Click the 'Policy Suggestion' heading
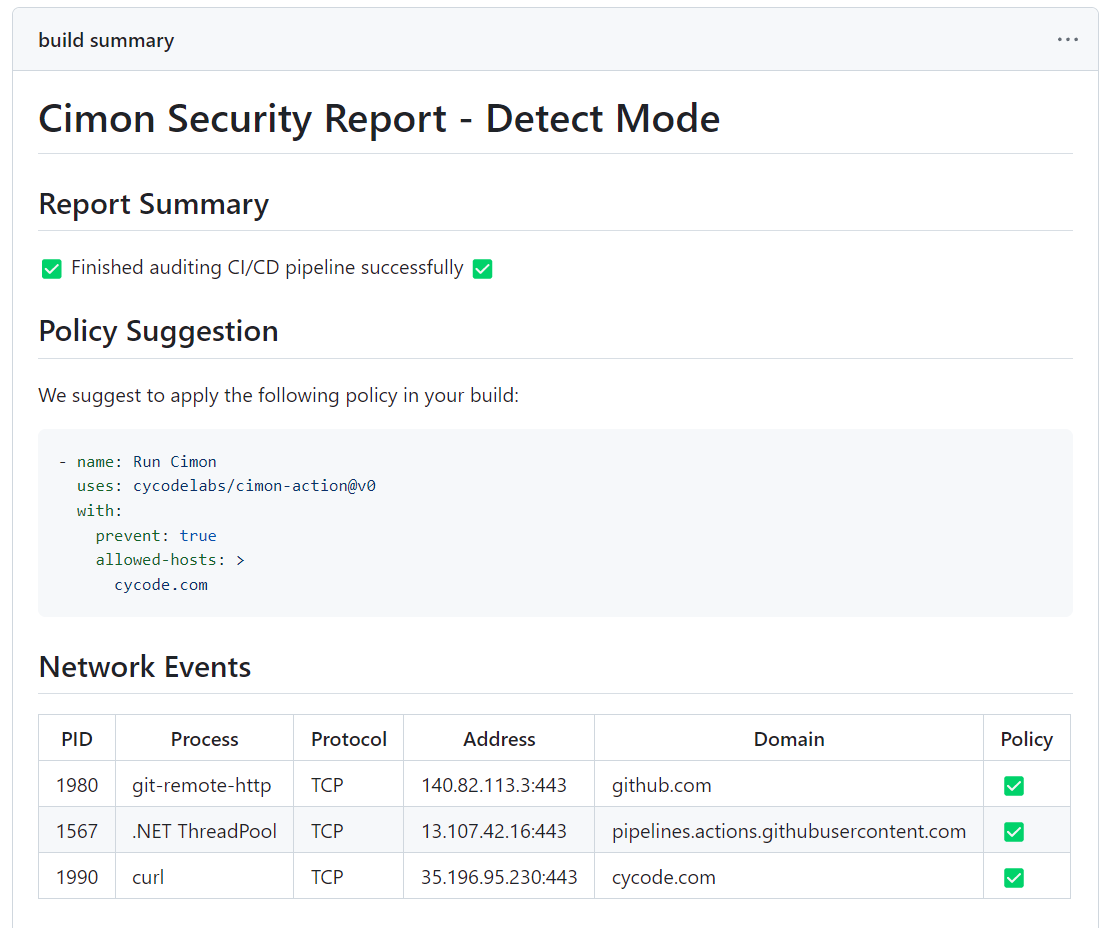Viewport: 1111px width, 928px height. pos(158,331)
